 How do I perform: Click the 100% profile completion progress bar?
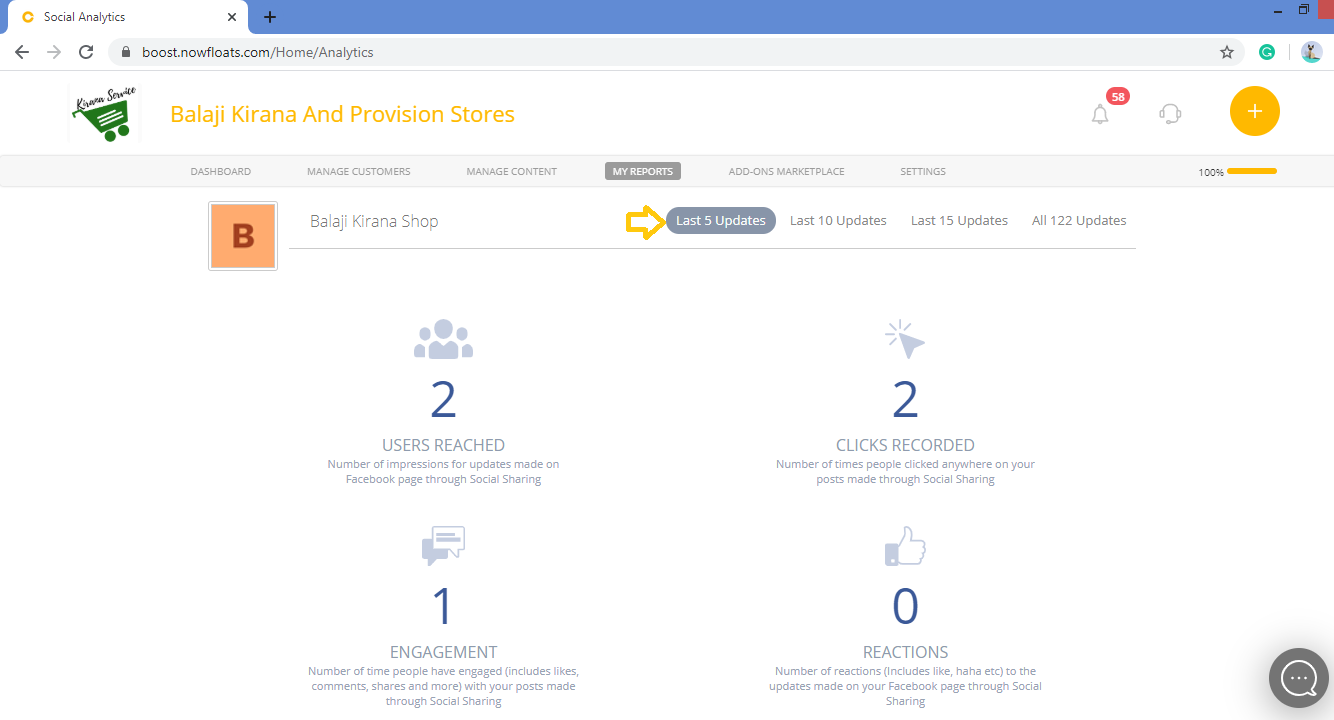[x=1252, y=171]
